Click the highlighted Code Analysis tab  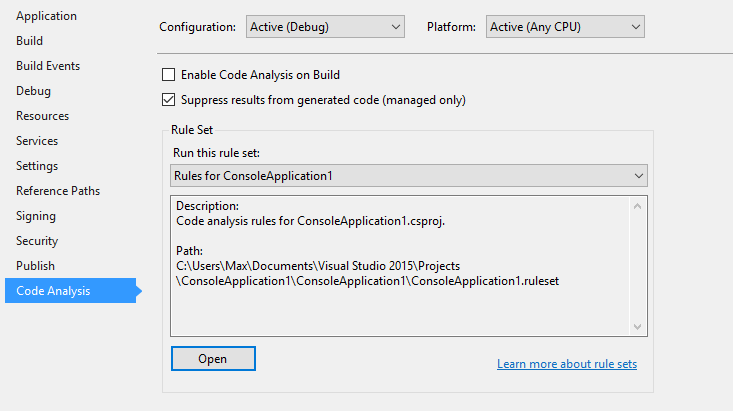click(71, 291)
